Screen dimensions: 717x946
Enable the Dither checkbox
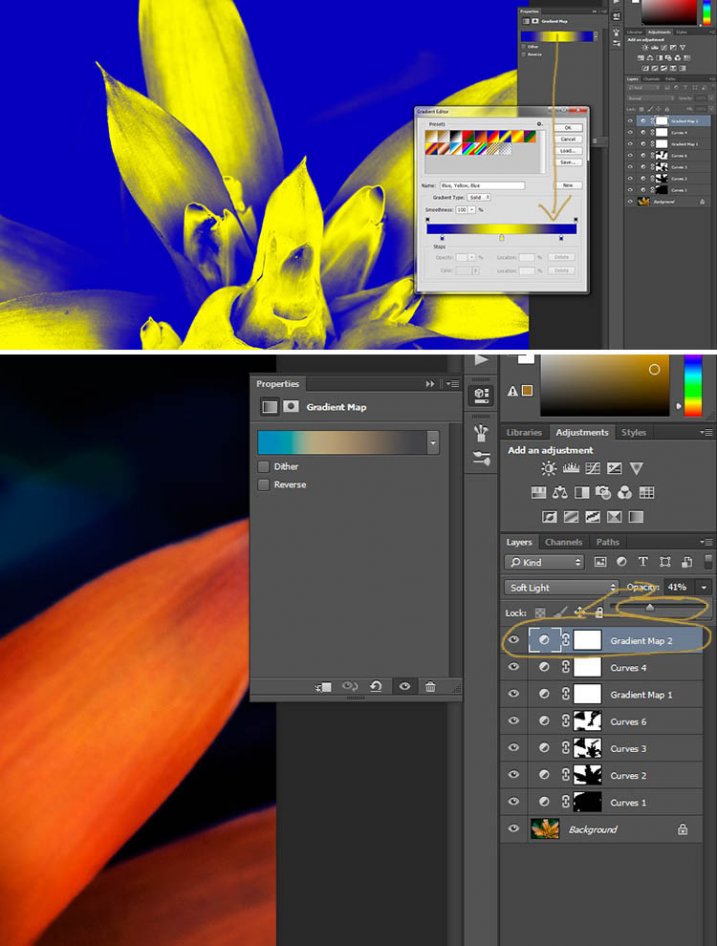[x=264, y=467]
